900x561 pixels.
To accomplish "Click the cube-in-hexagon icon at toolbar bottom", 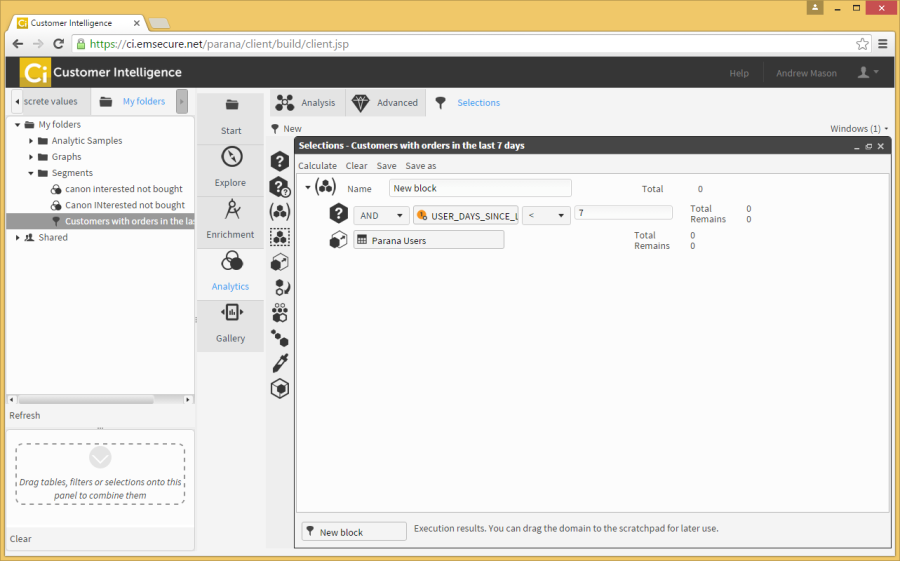I will [x=280, y=389].
